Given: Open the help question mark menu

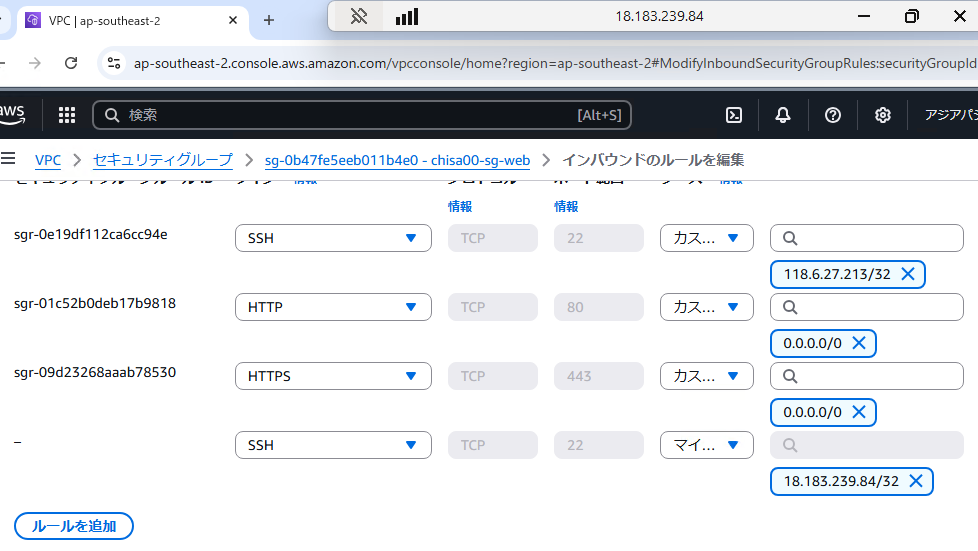Looking at the screenshot, I should [832, 115].
